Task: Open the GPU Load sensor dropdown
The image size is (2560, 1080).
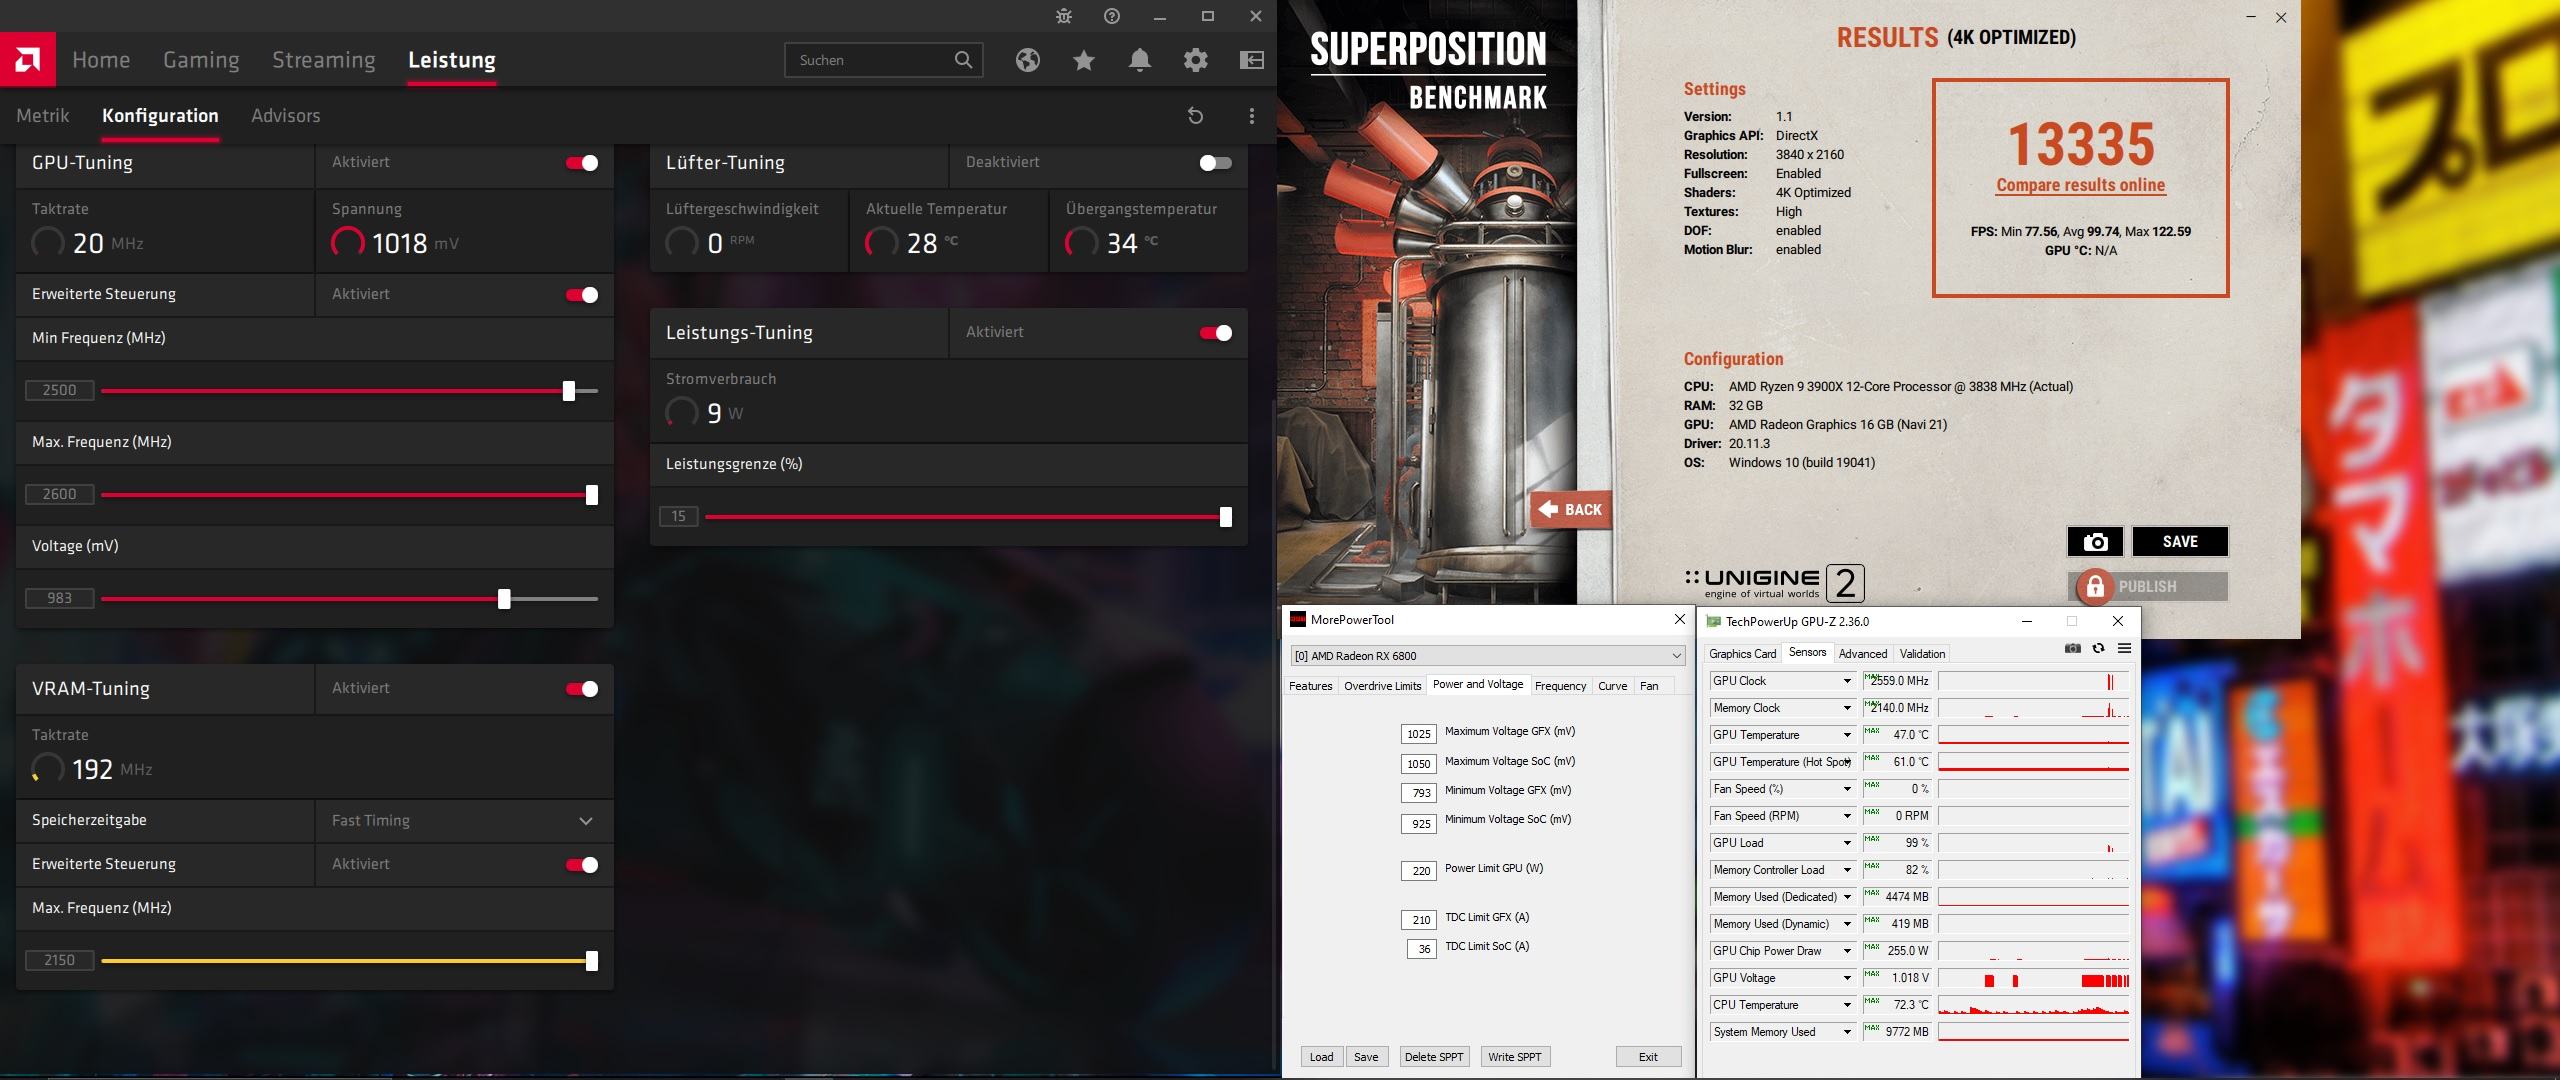Action: pos(1847,843)
